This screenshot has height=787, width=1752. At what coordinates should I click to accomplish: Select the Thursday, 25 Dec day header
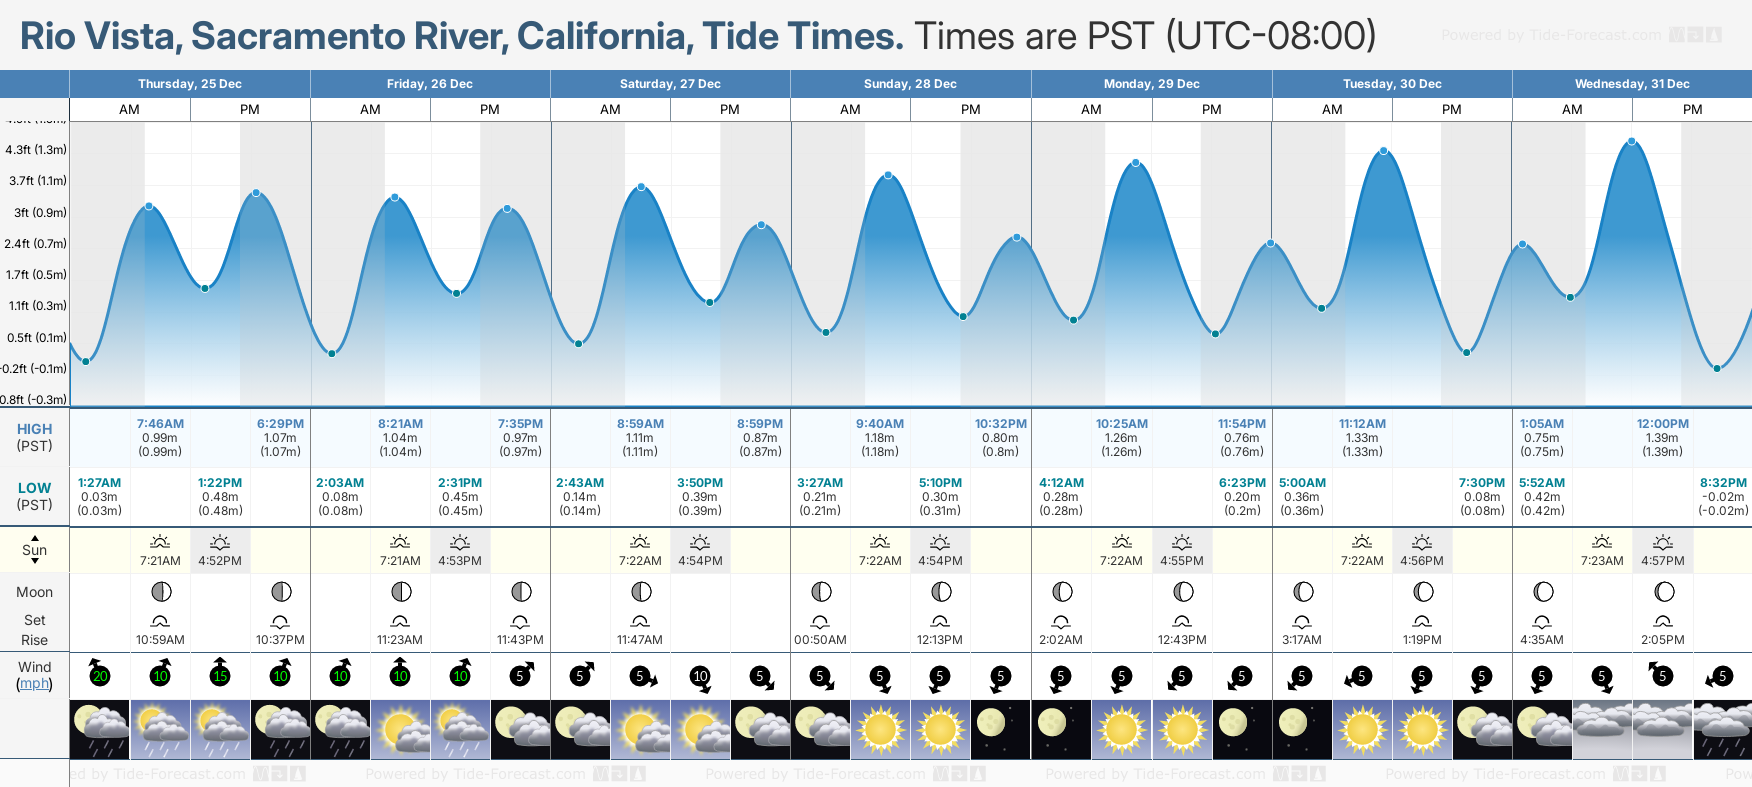tap(190, 84)
